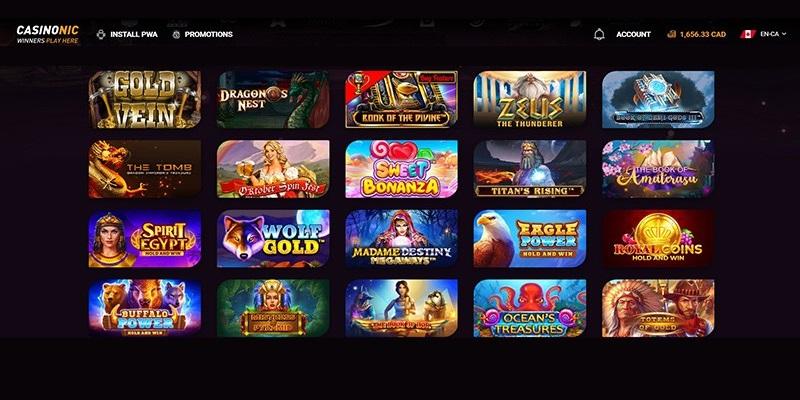Viewport: 800px width, 400px height.
Task: Click the Promotions badge icon
Action: point(176,35)
